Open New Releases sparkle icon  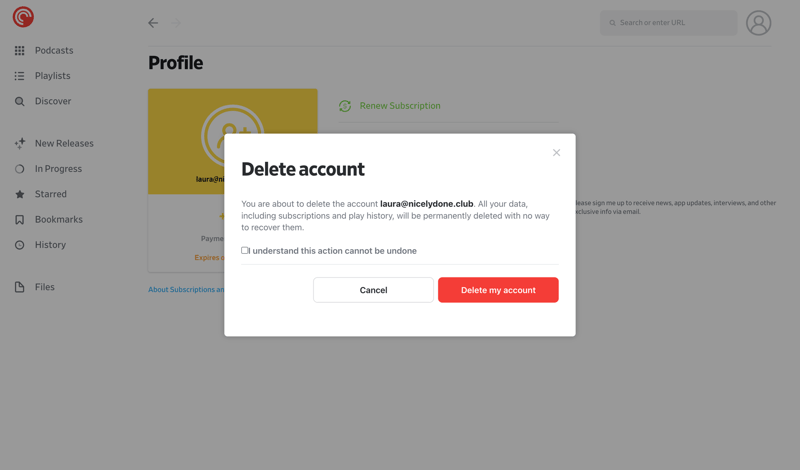point(19,143)
